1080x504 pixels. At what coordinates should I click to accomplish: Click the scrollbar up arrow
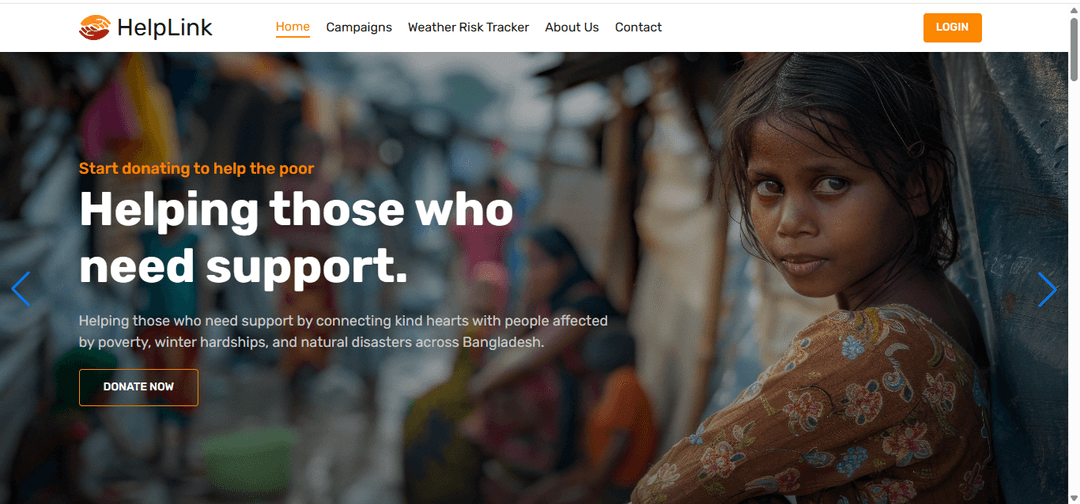[1074, 10]
